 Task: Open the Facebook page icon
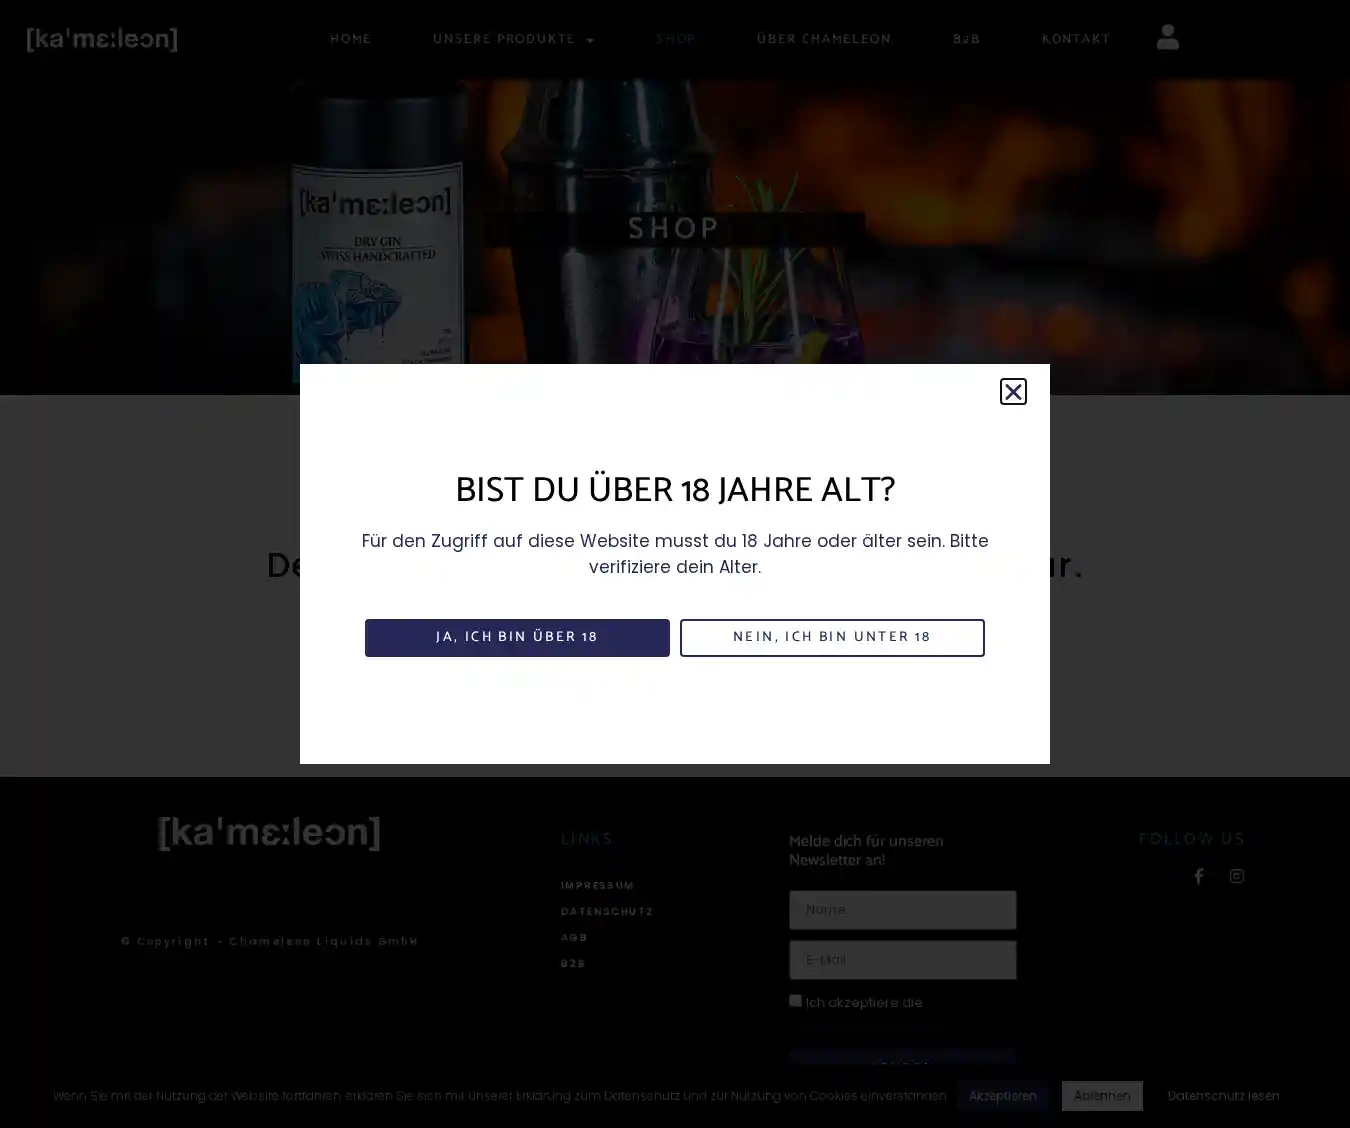1198,876
